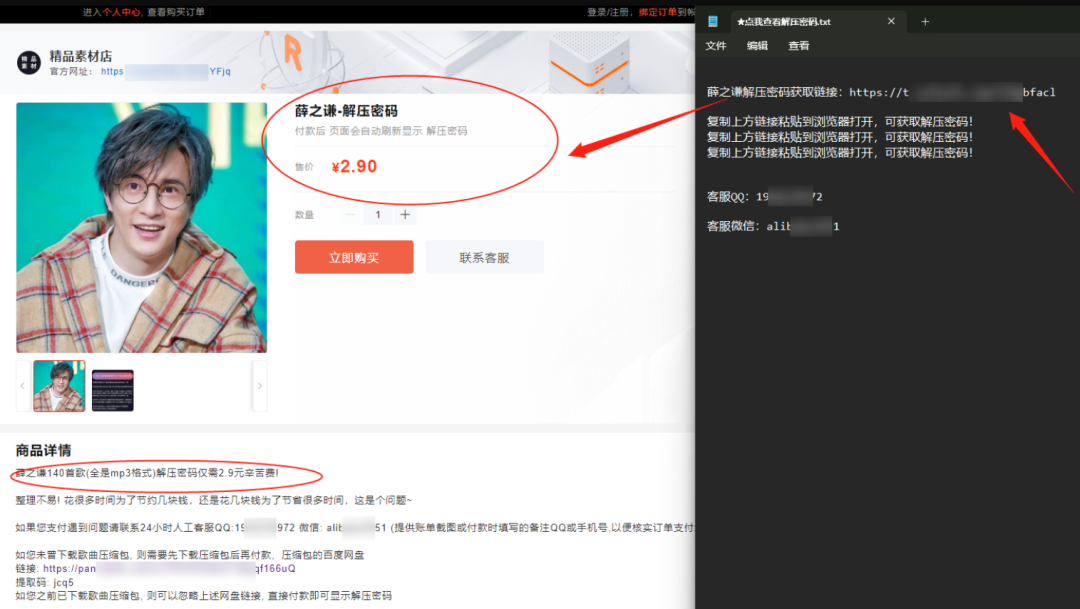Click the product title 薛之谦-解压密码
Viewport: 1080px width, 609px height.
click(346, 111)
